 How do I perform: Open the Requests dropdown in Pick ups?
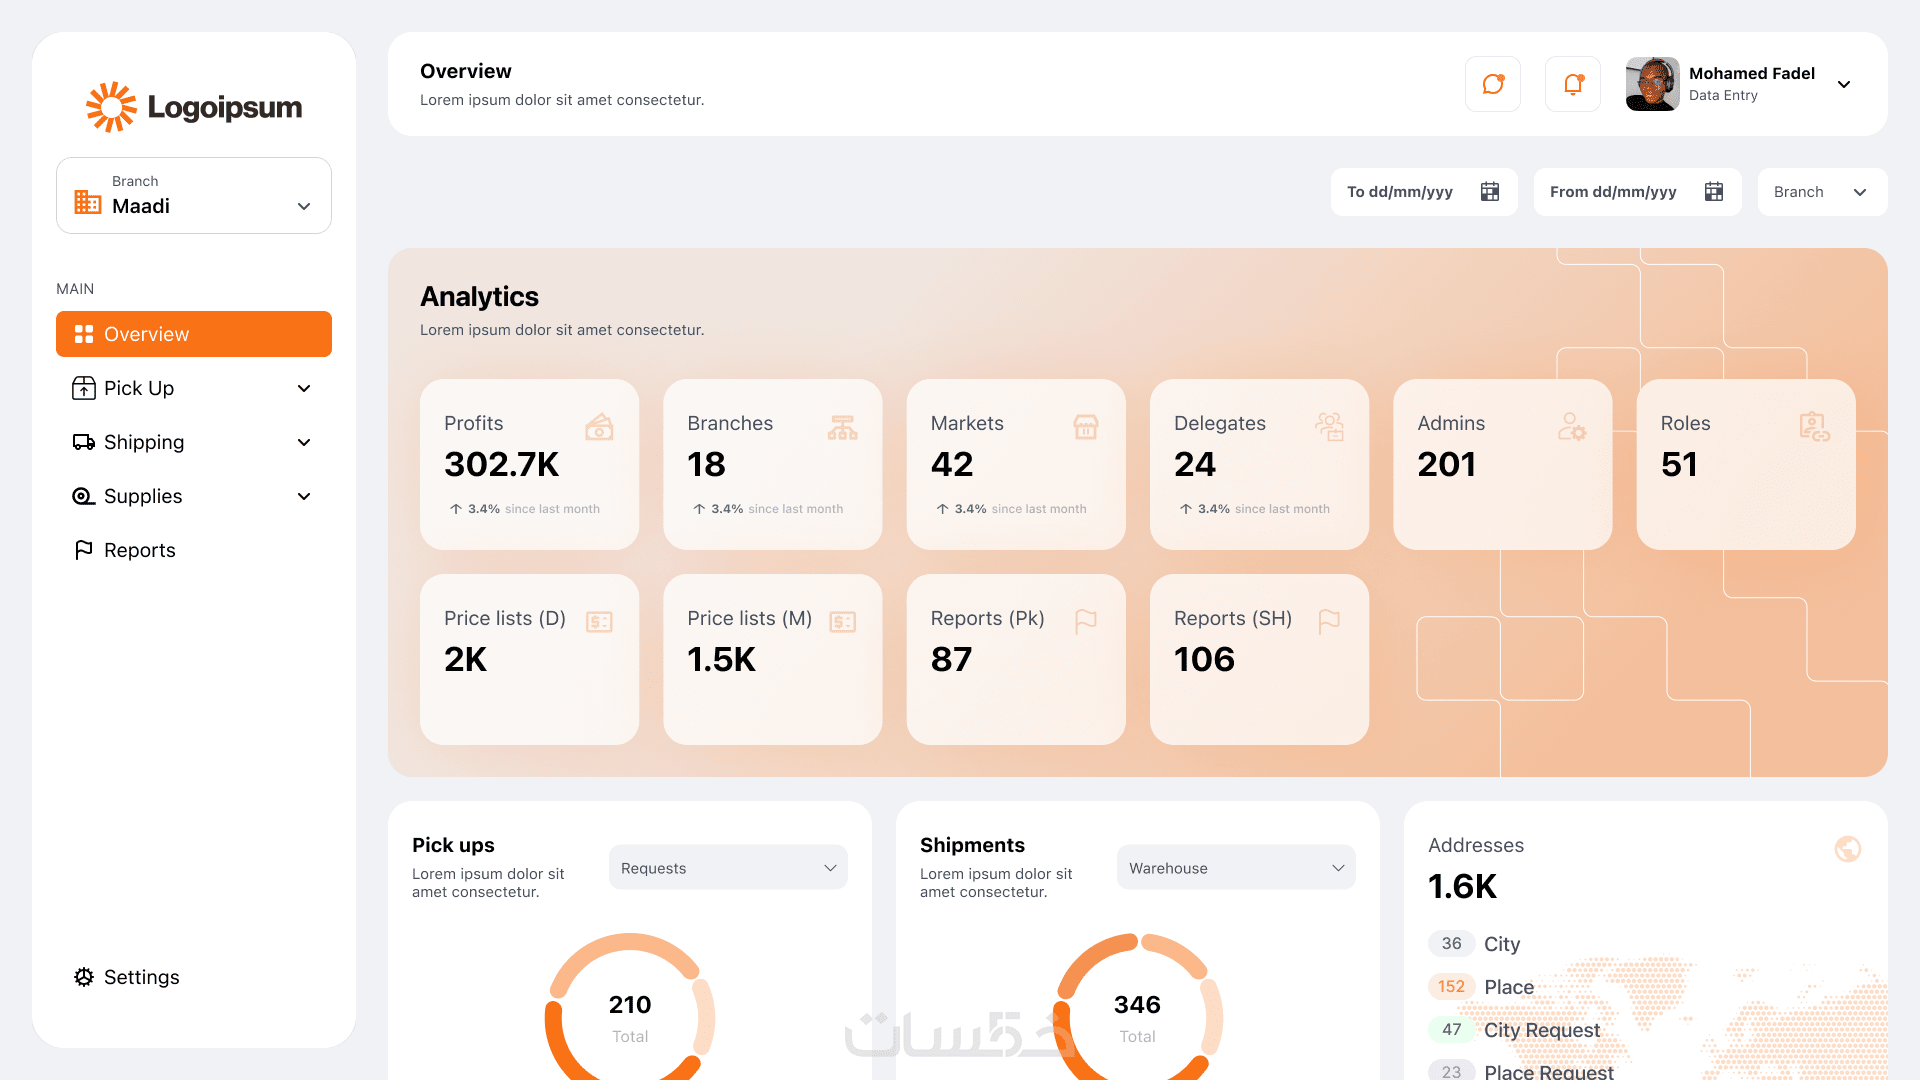(x=727, y=868)
